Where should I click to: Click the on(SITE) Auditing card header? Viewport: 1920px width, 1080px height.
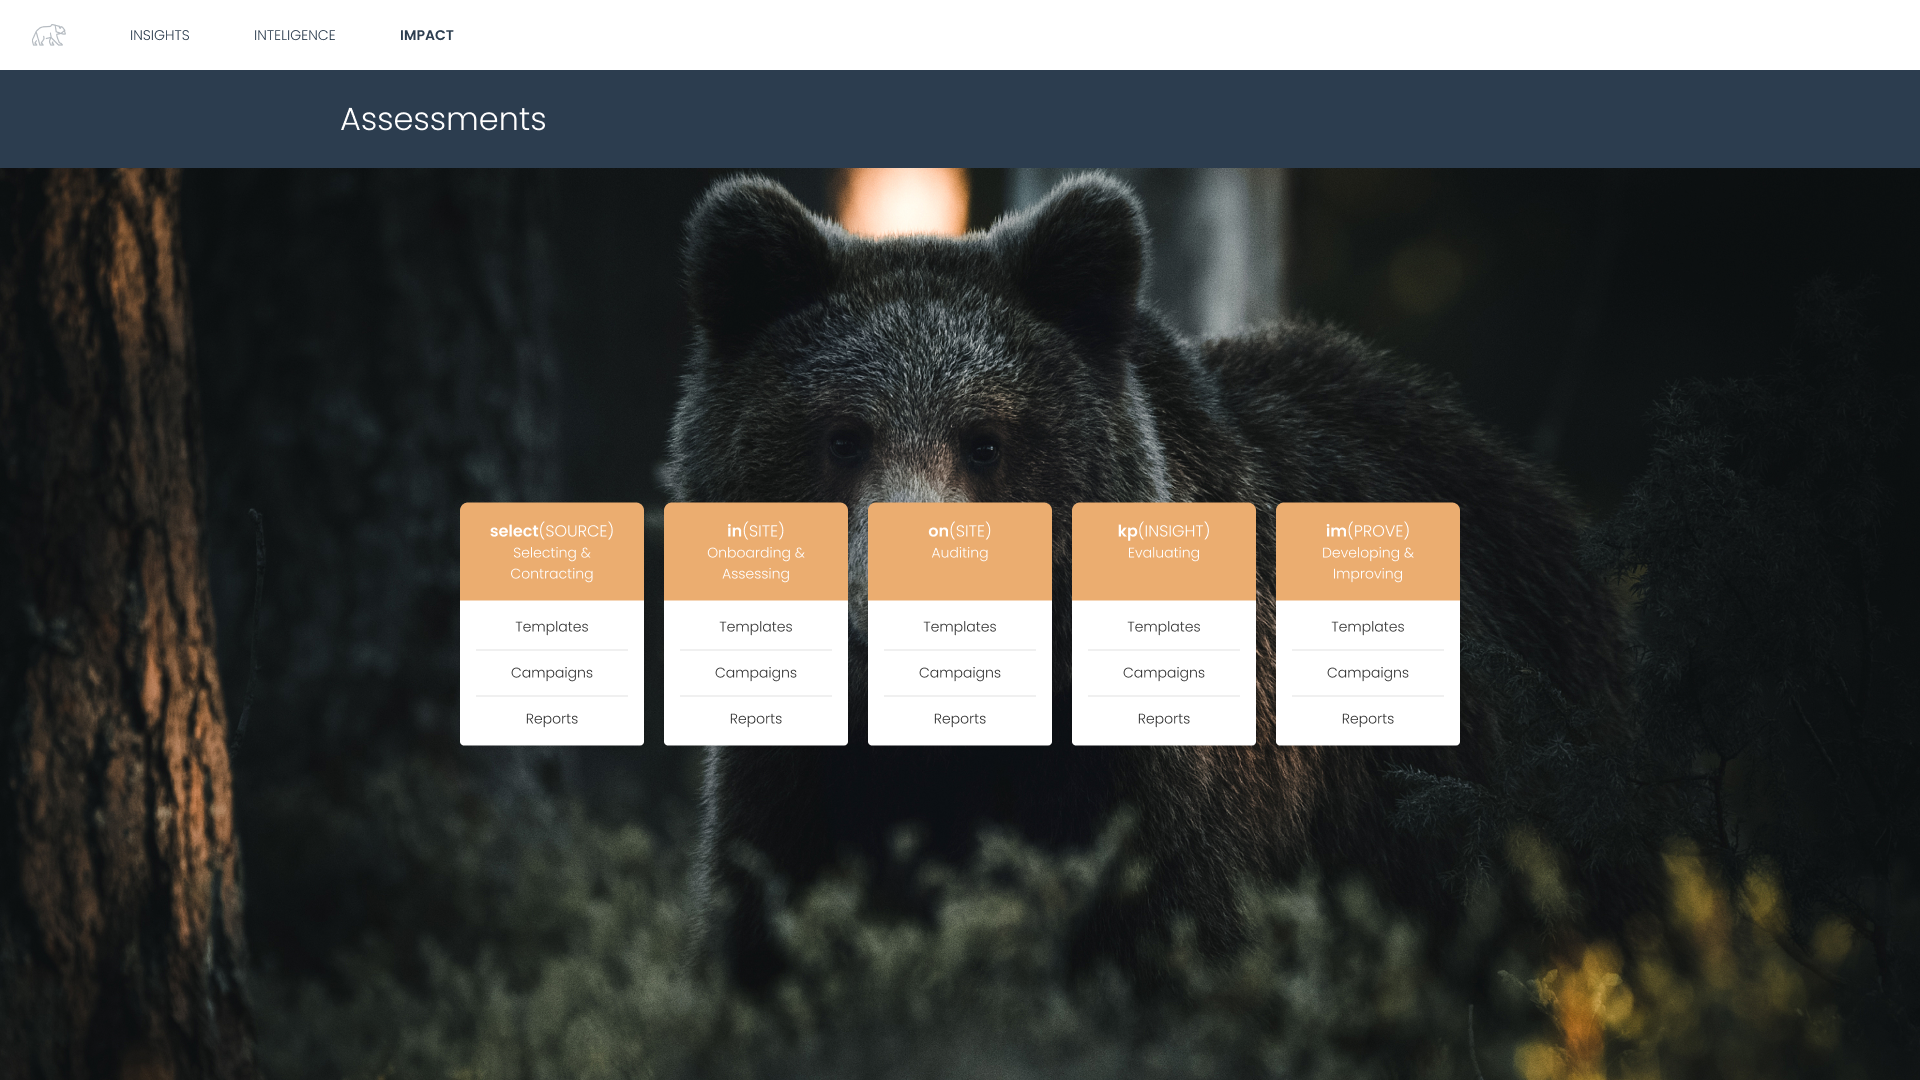coord(959,541)
